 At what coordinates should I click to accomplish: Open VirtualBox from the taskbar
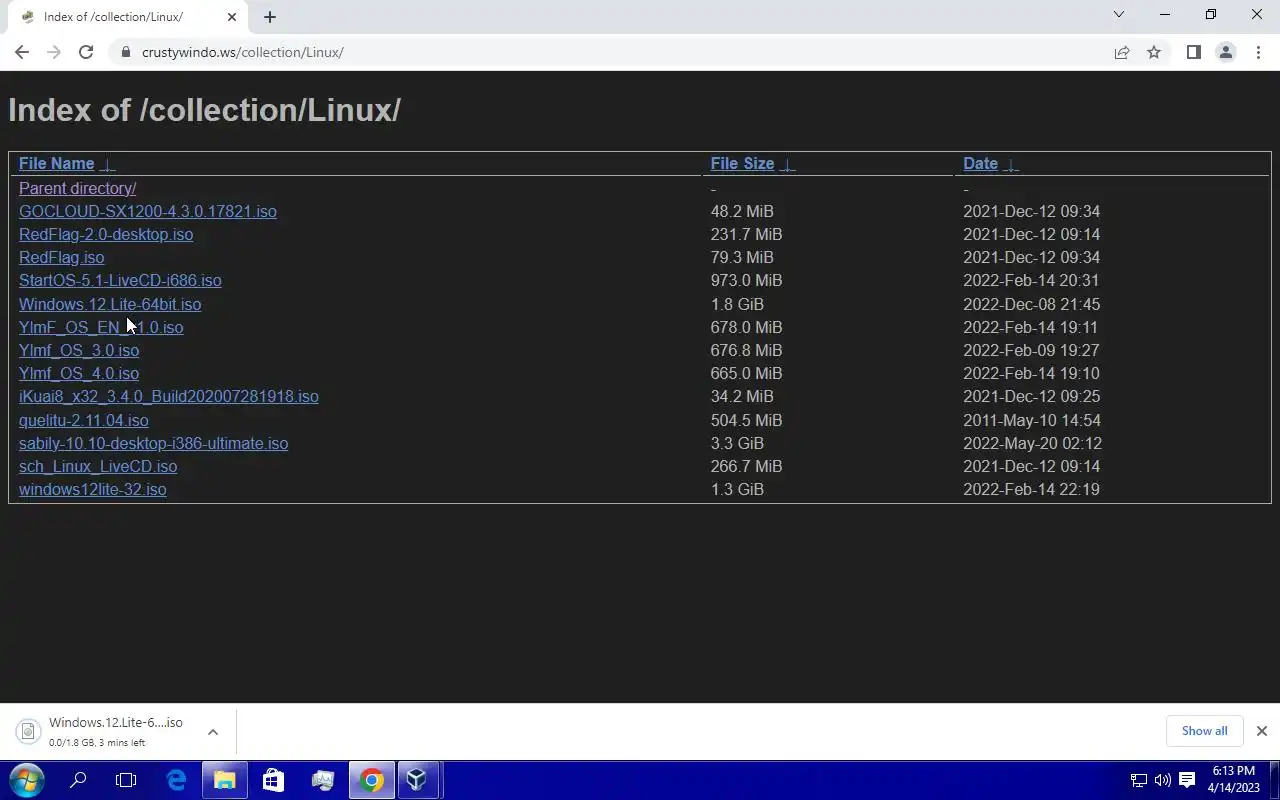pyautogui.click(x=418, y=780)
